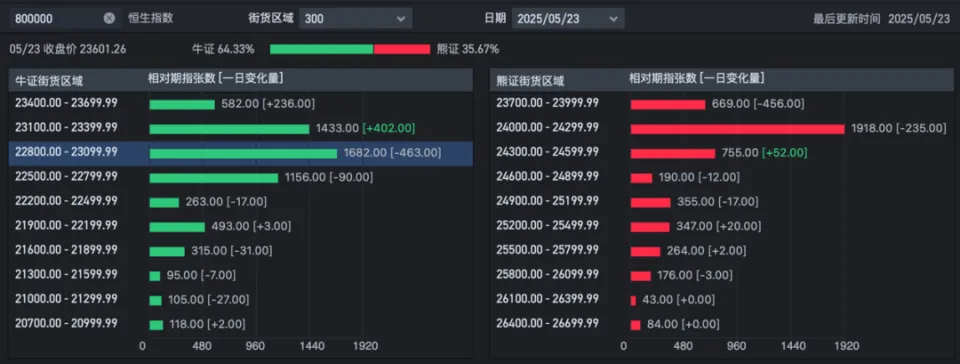Select bull row 23100.00 - 23399.99
The width and height of the screenshot is (960, 364).
241,128
